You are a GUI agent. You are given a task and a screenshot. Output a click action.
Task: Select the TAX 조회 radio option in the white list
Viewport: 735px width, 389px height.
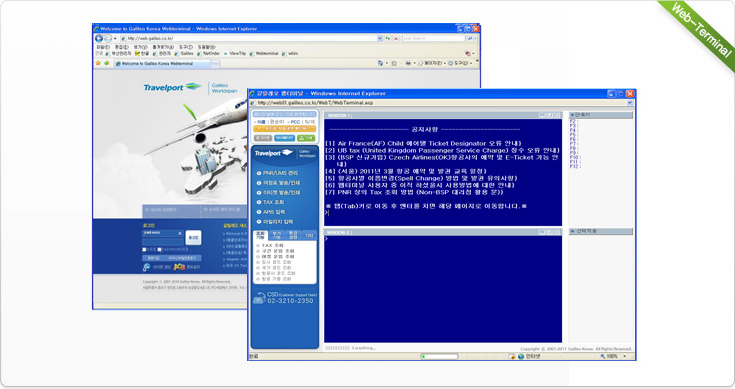click(258, 246)
